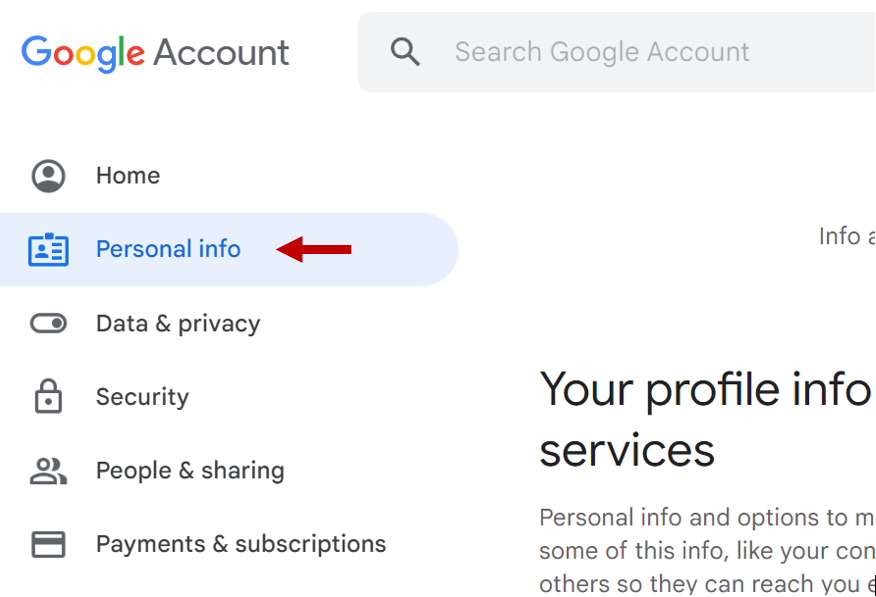
Task: Open the Security section label
Action: tap(142, 397)
